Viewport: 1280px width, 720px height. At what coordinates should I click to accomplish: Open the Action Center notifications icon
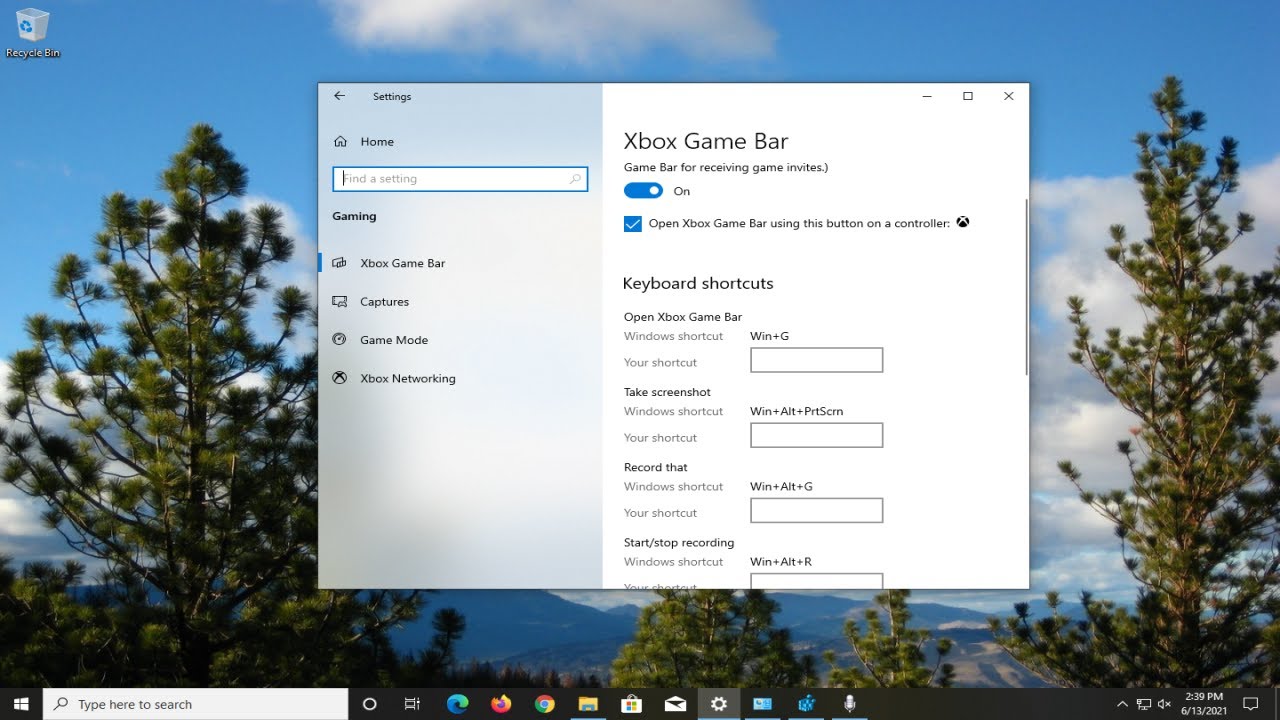click(1250, 704)
